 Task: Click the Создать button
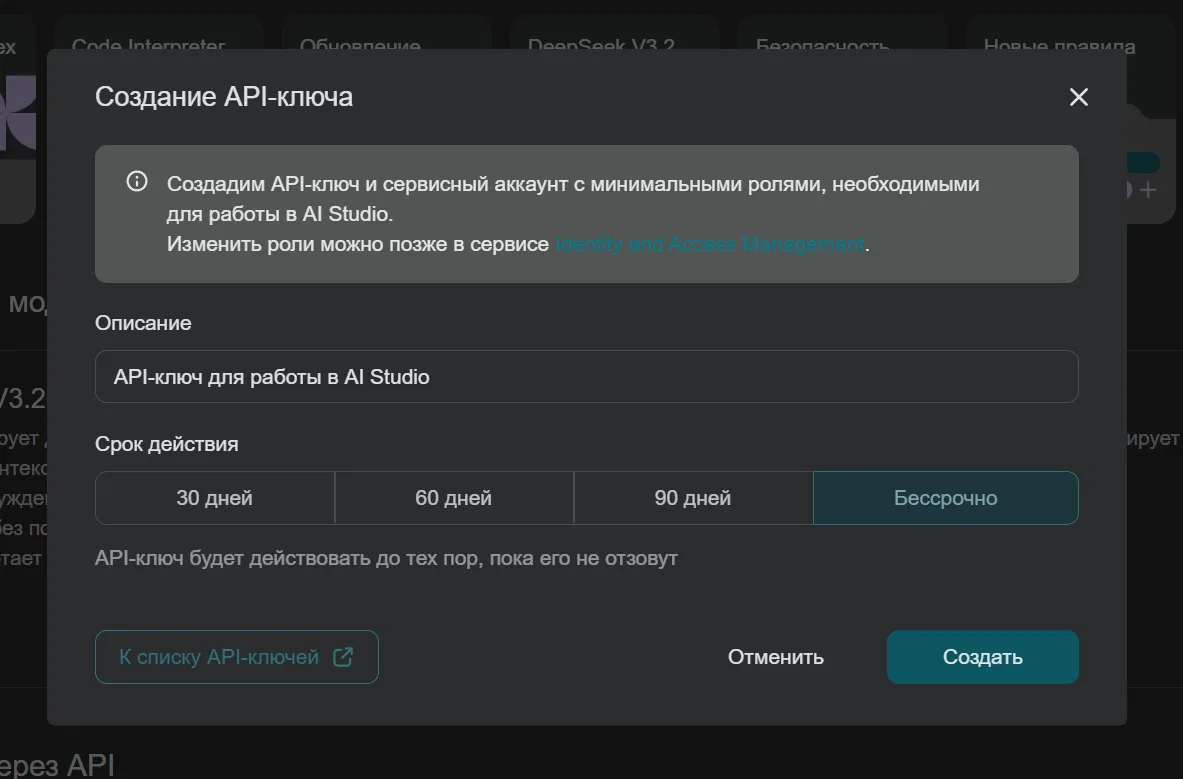point(982,657)
